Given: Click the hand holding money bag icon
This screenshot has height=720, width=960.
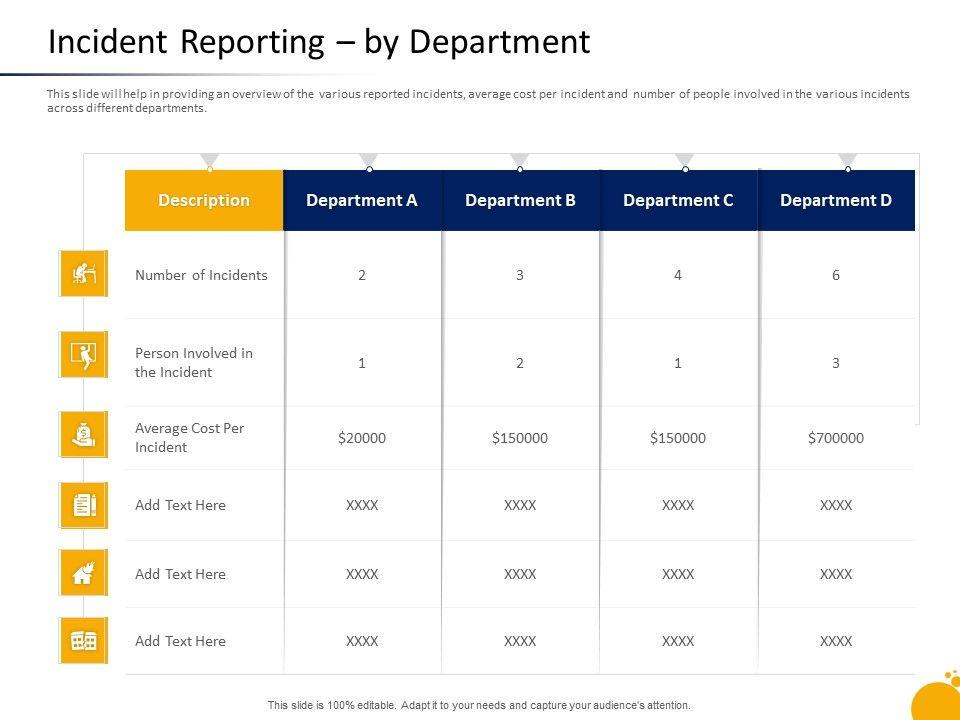Looking at the screenshot, I should 83,435.
